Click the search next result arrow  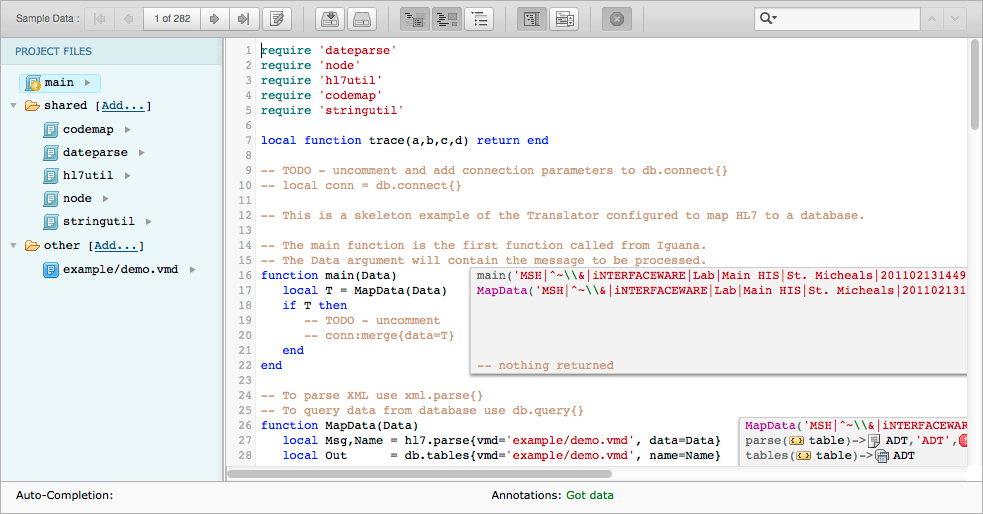[x=955, y=19]
